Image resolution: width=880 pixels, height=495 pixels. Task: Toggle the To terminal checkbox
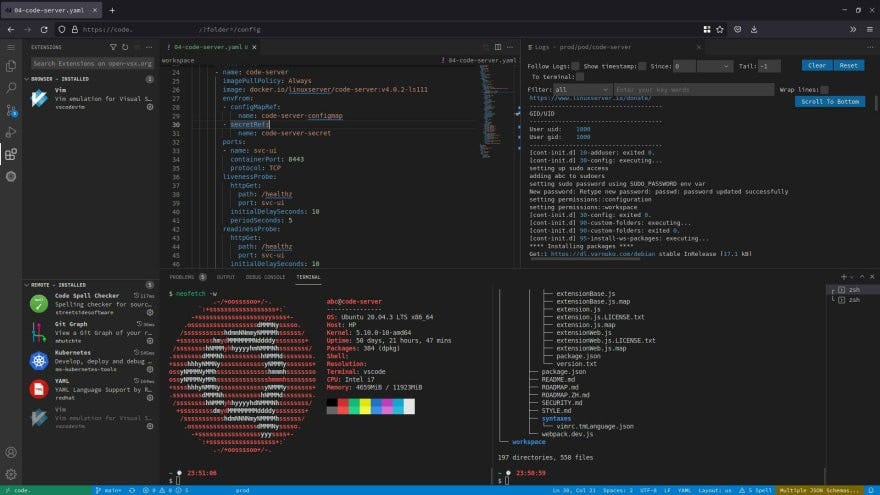580,77
